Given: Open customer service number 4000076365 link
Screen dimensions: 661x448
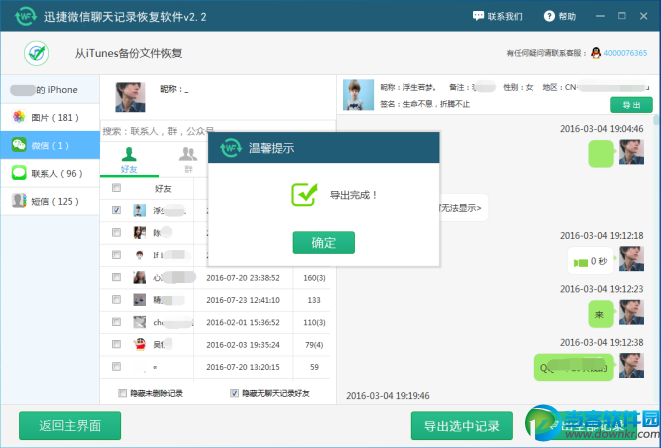Looking at the screenshot, I should [625, 53].
